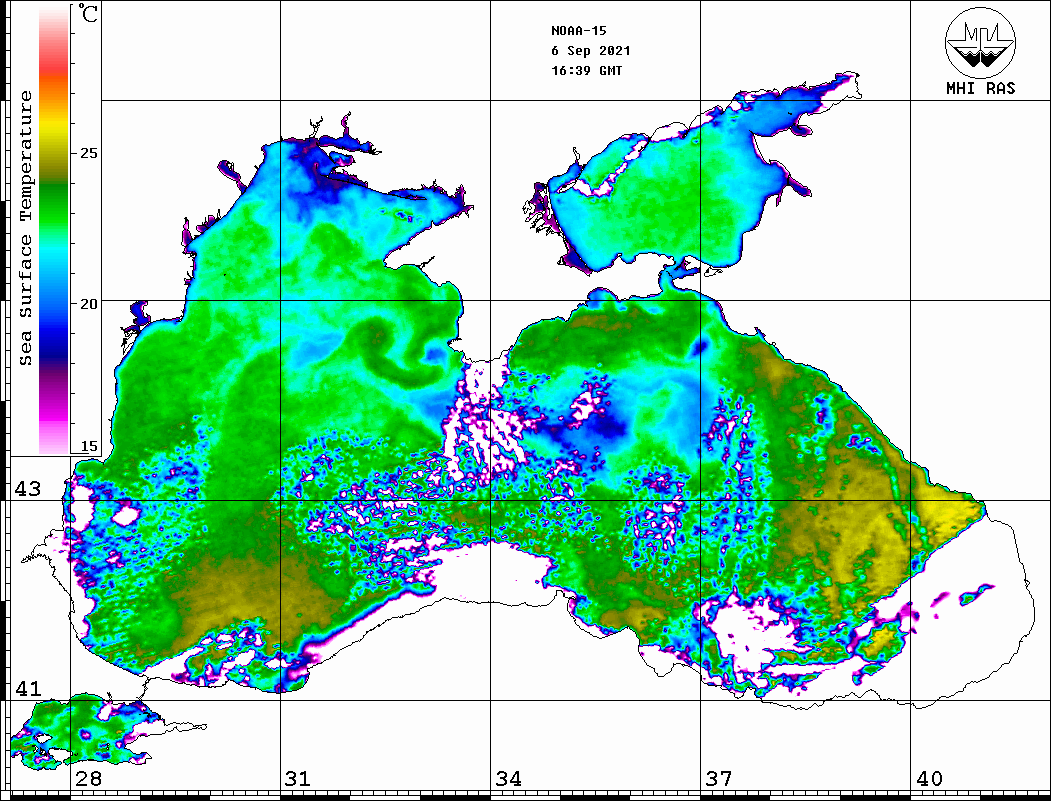Click the latitude label '43'

click(28, 489)
